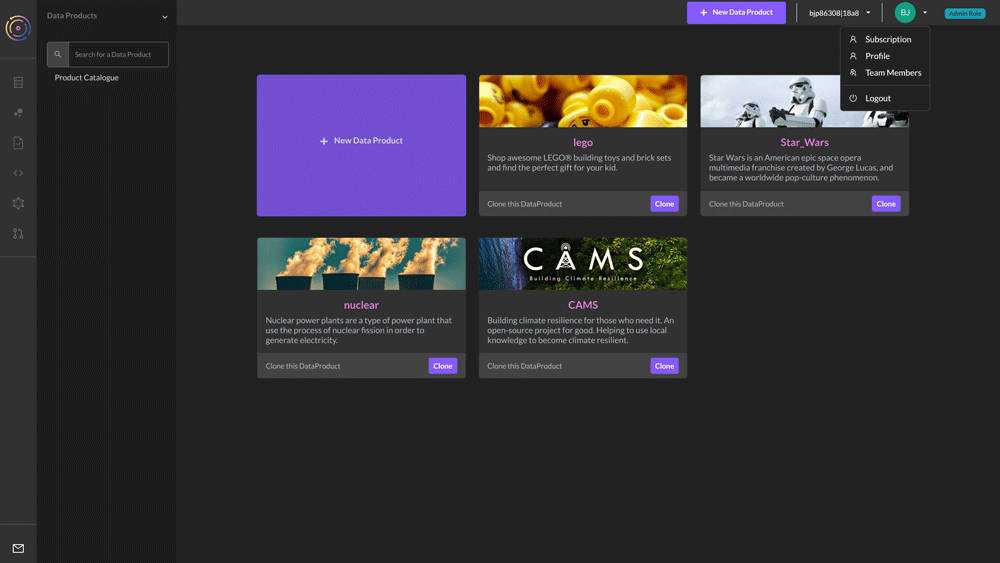Open the Star_Wars product title
The width and height of the screenshot is (1000, 563).
click(804, 142)
